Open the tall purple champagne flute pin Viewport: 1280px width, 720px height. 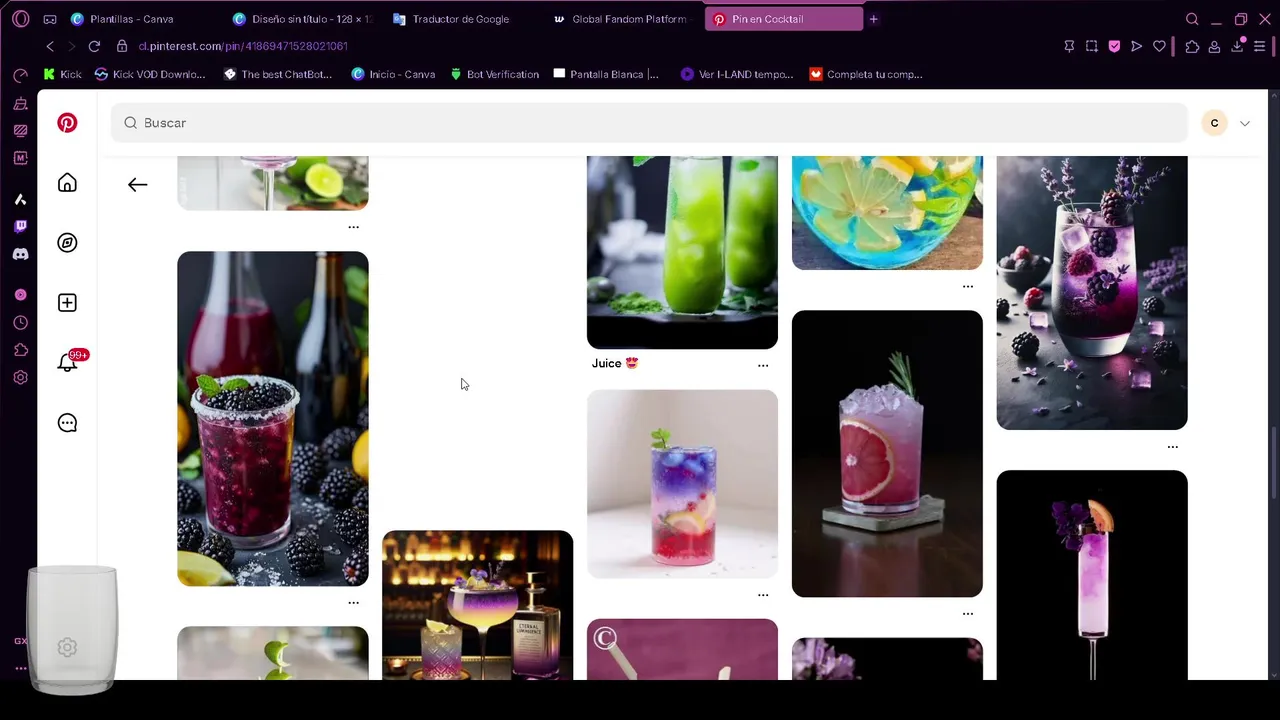[1092, 575]
